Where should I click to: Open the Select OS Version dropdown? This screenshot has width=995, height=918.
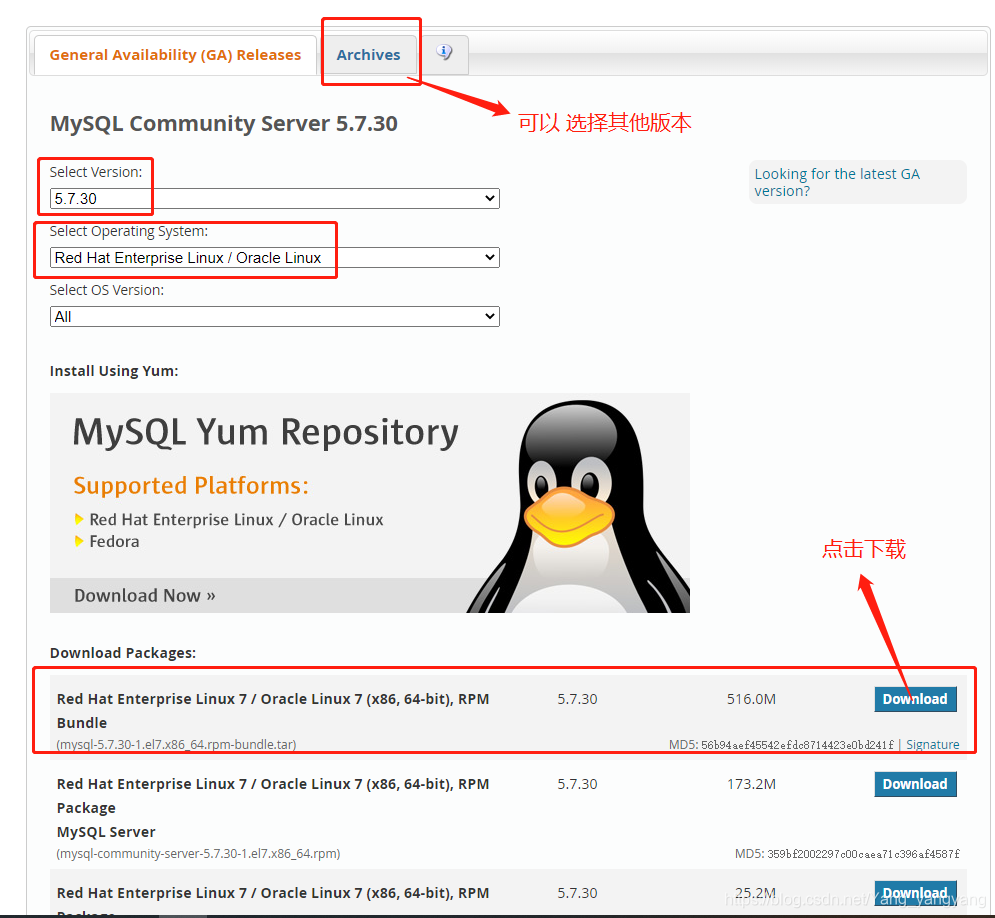click(274, 317)
